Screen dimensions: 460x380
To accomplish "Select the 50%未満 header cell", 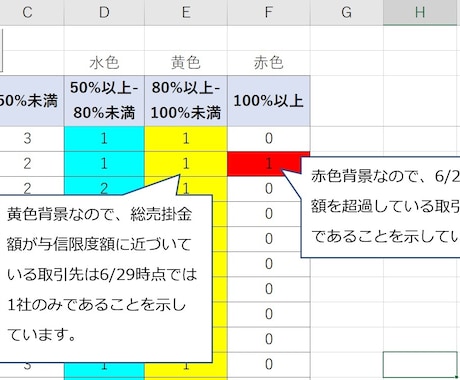I will pyautogui.click(x=32, y=101).
